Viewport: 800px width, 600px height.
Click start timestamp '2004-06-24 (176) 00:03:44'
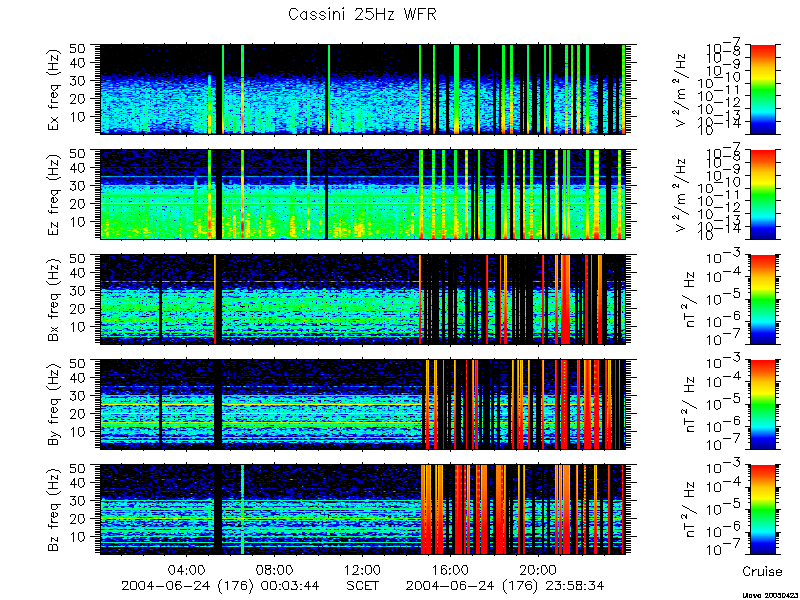point(220,586)
